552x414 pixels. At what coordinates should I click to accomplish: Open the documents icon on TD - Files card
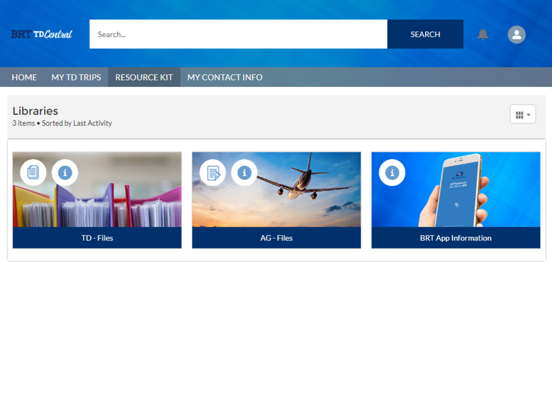(x=33, y=172)
